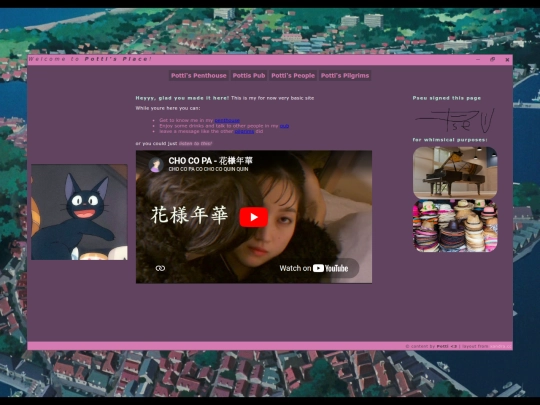
Task: Maximize the Potti's Place window
Action: 492,59
